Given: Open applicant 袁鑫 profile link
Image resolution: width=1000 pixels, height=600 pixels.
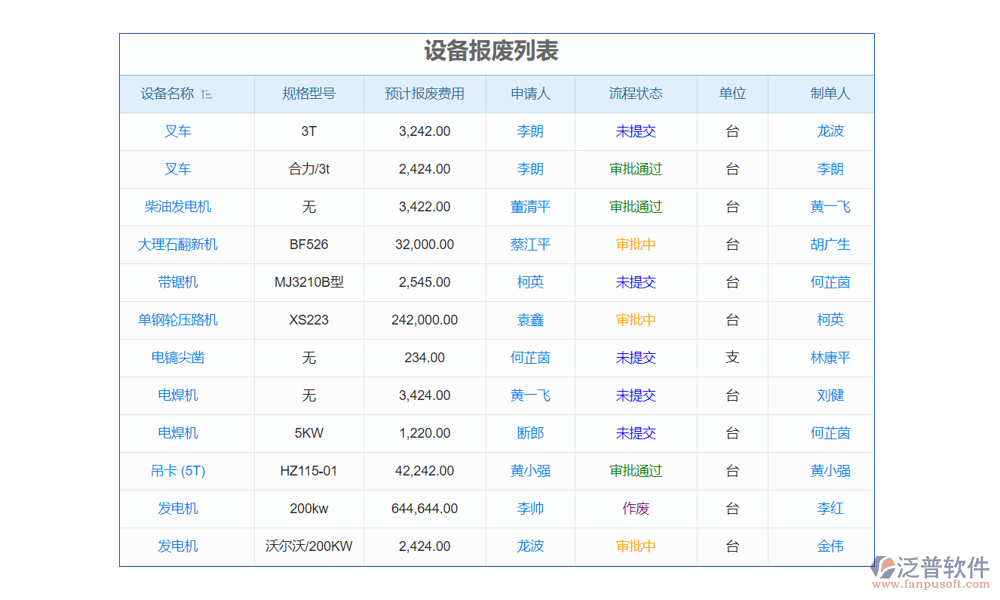Looking at the screenshot, I should pos(530,320).
